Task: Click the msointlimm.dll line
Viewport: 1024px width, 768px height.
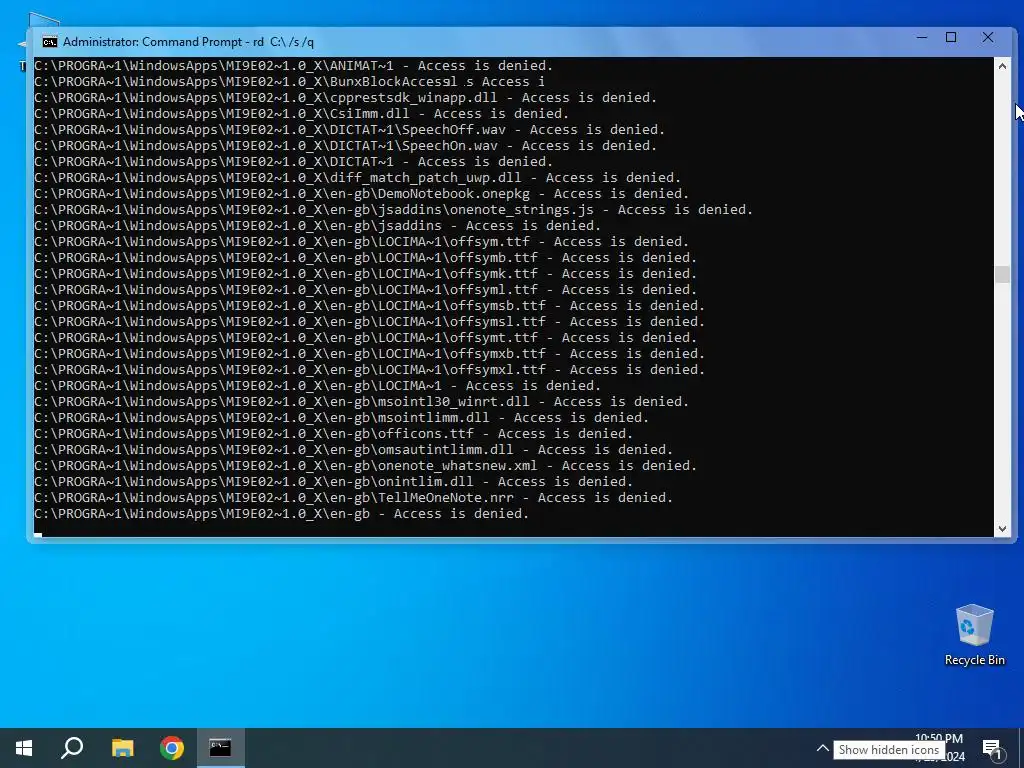Action: coord(342,418)
